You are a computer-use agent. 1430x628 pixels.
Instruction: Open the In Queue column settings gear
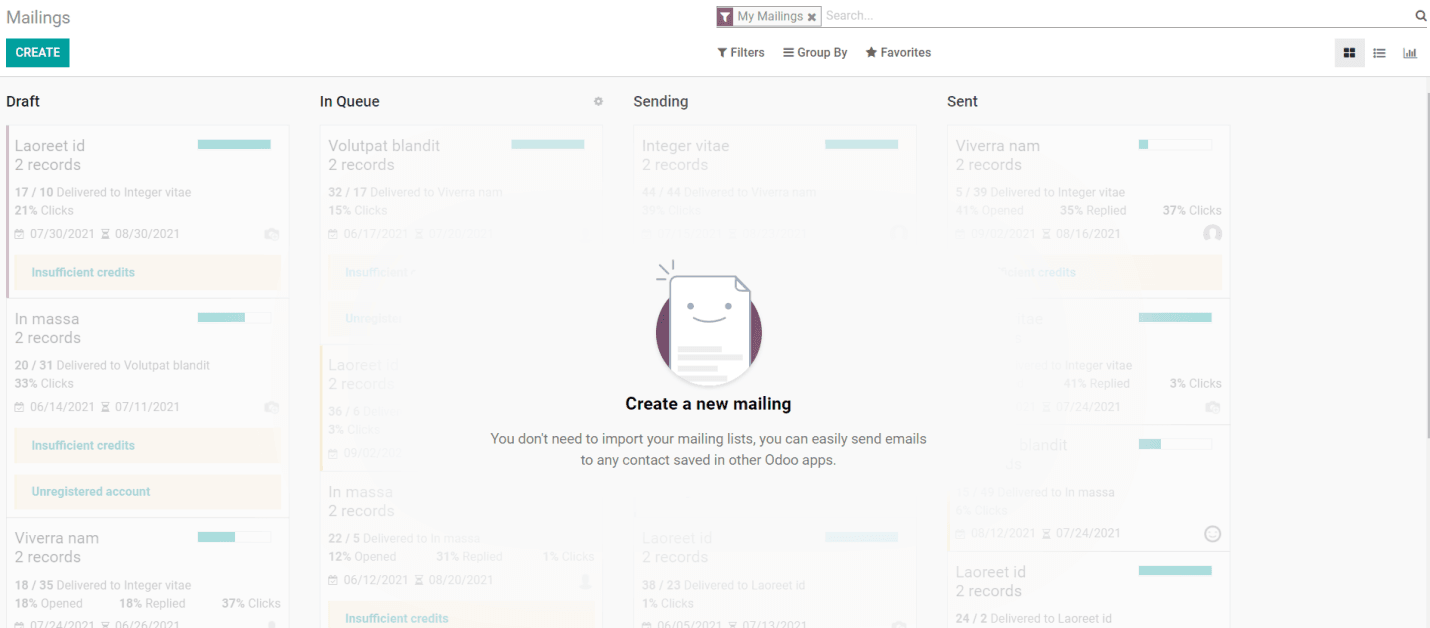click(x=598, y=101)
